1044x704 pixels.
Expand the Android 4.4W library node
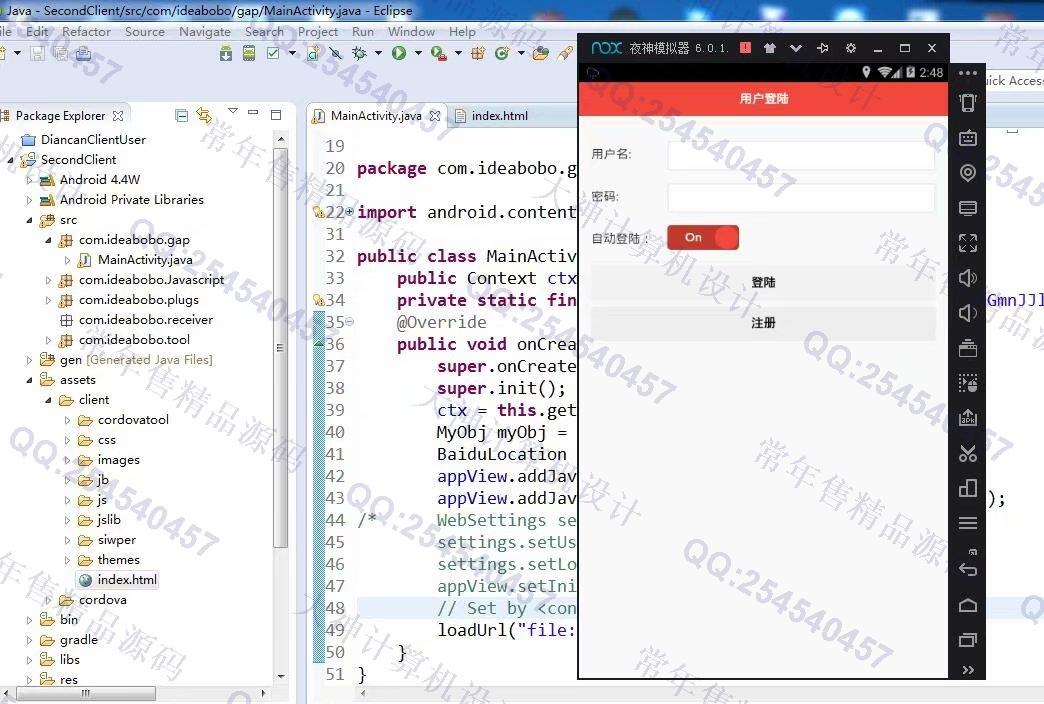[x=29, y=180]
